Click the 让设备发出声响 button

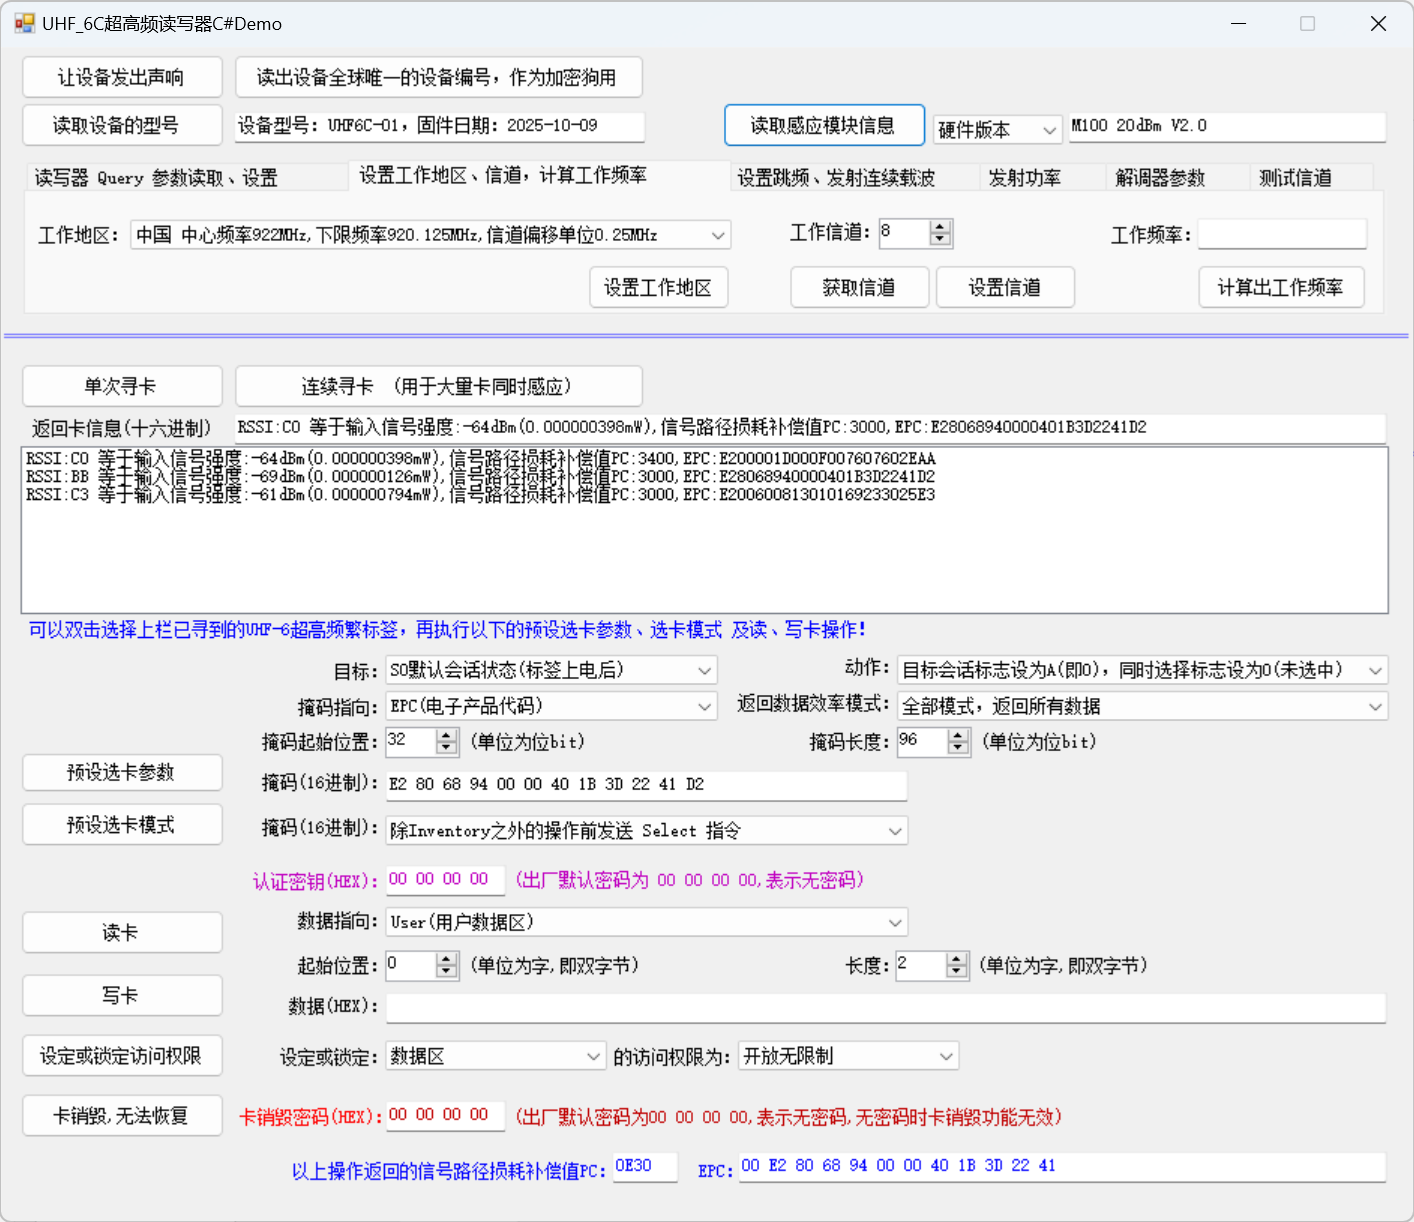(122, 77)
